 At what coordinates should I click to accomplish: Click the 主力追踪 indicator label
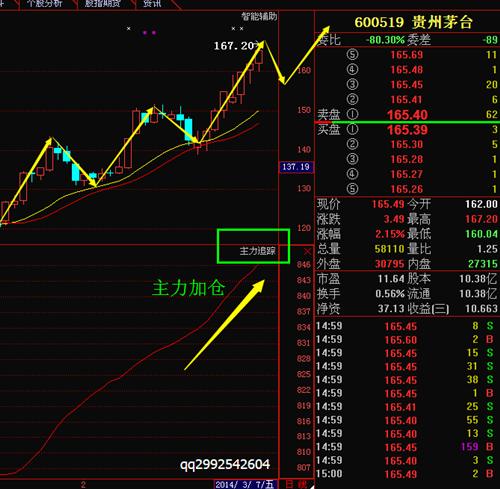pos(258,251)
